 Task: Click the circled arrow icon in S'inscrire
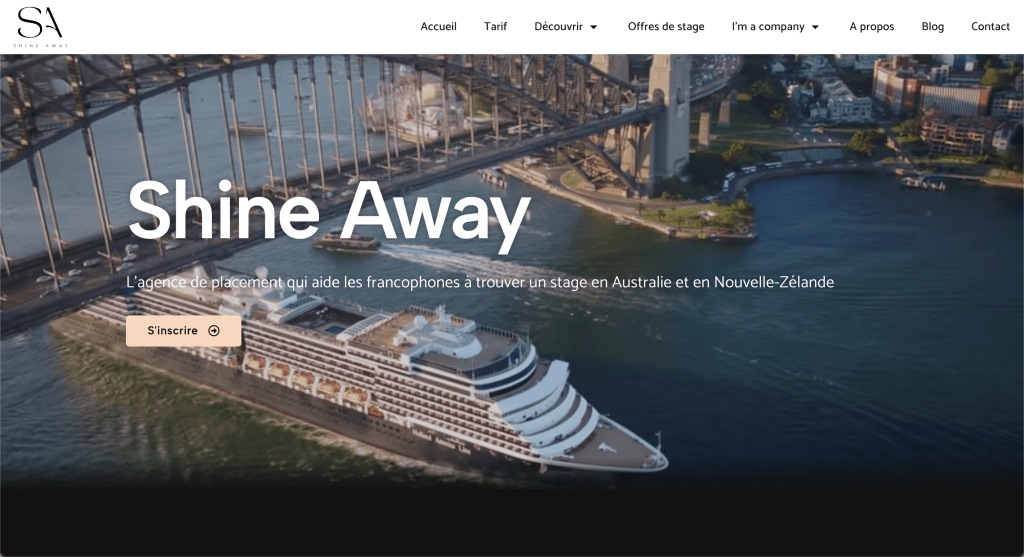[x=214, y=331]
